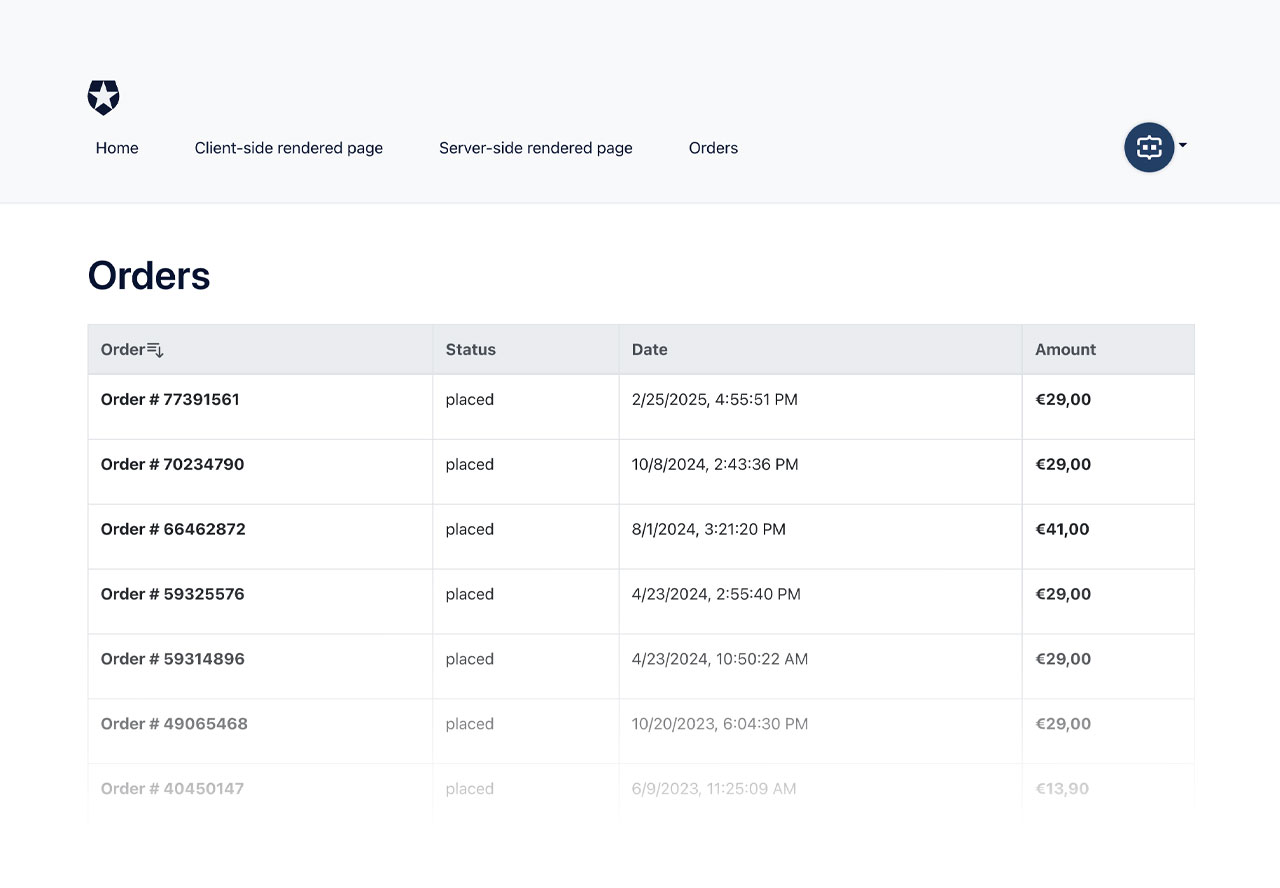Click the Date column header
1280x888 pixels.
point(650,349)
